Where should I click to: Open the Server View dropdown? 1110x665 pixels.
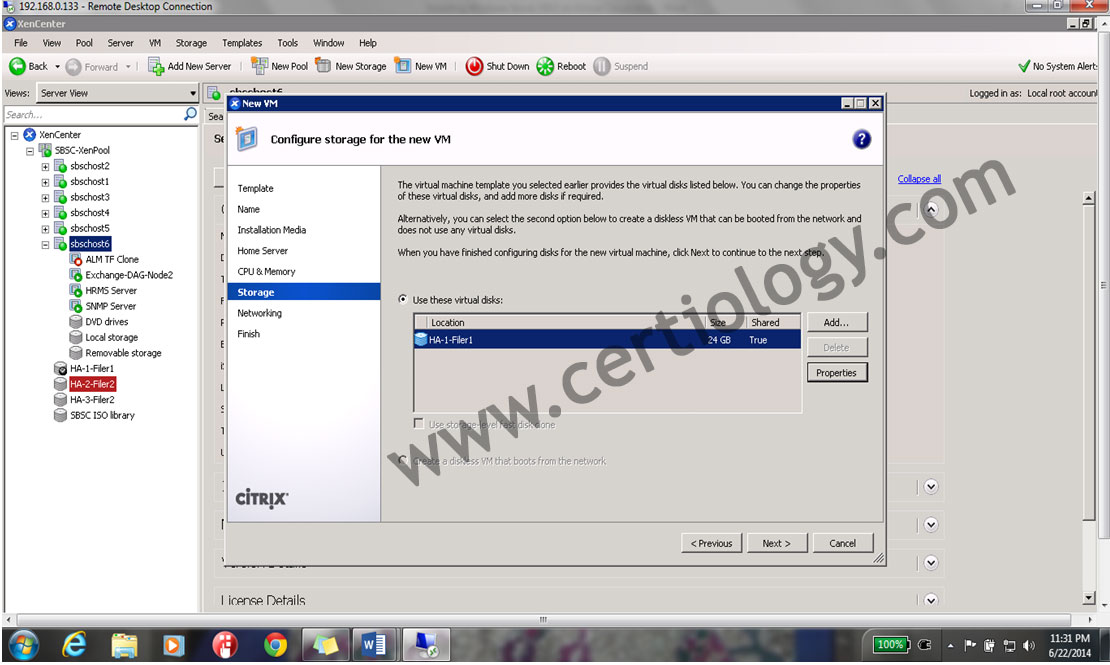coord(118,93)
